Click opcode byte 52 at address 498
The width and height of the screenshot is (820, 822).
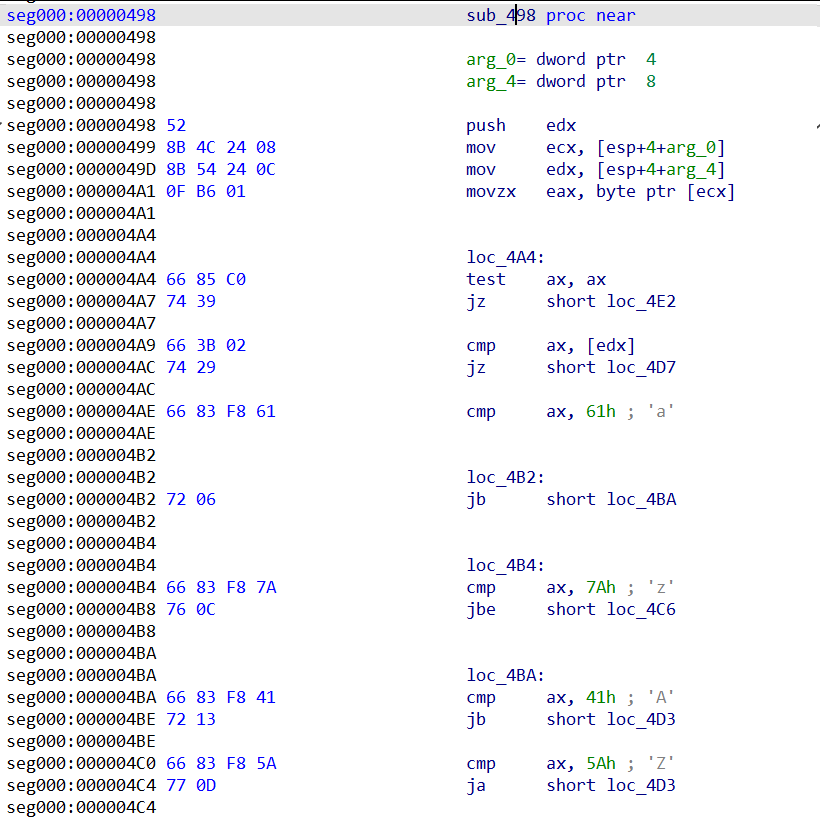tap(176, 125)
